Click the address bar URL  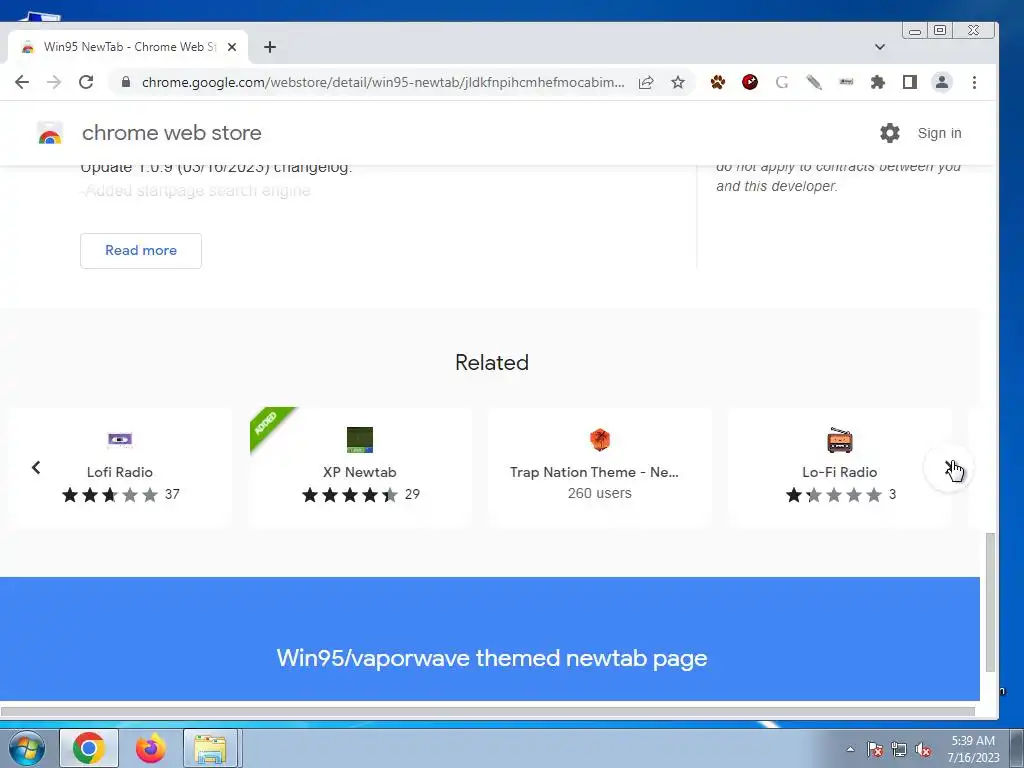click(x=383, y=82)
